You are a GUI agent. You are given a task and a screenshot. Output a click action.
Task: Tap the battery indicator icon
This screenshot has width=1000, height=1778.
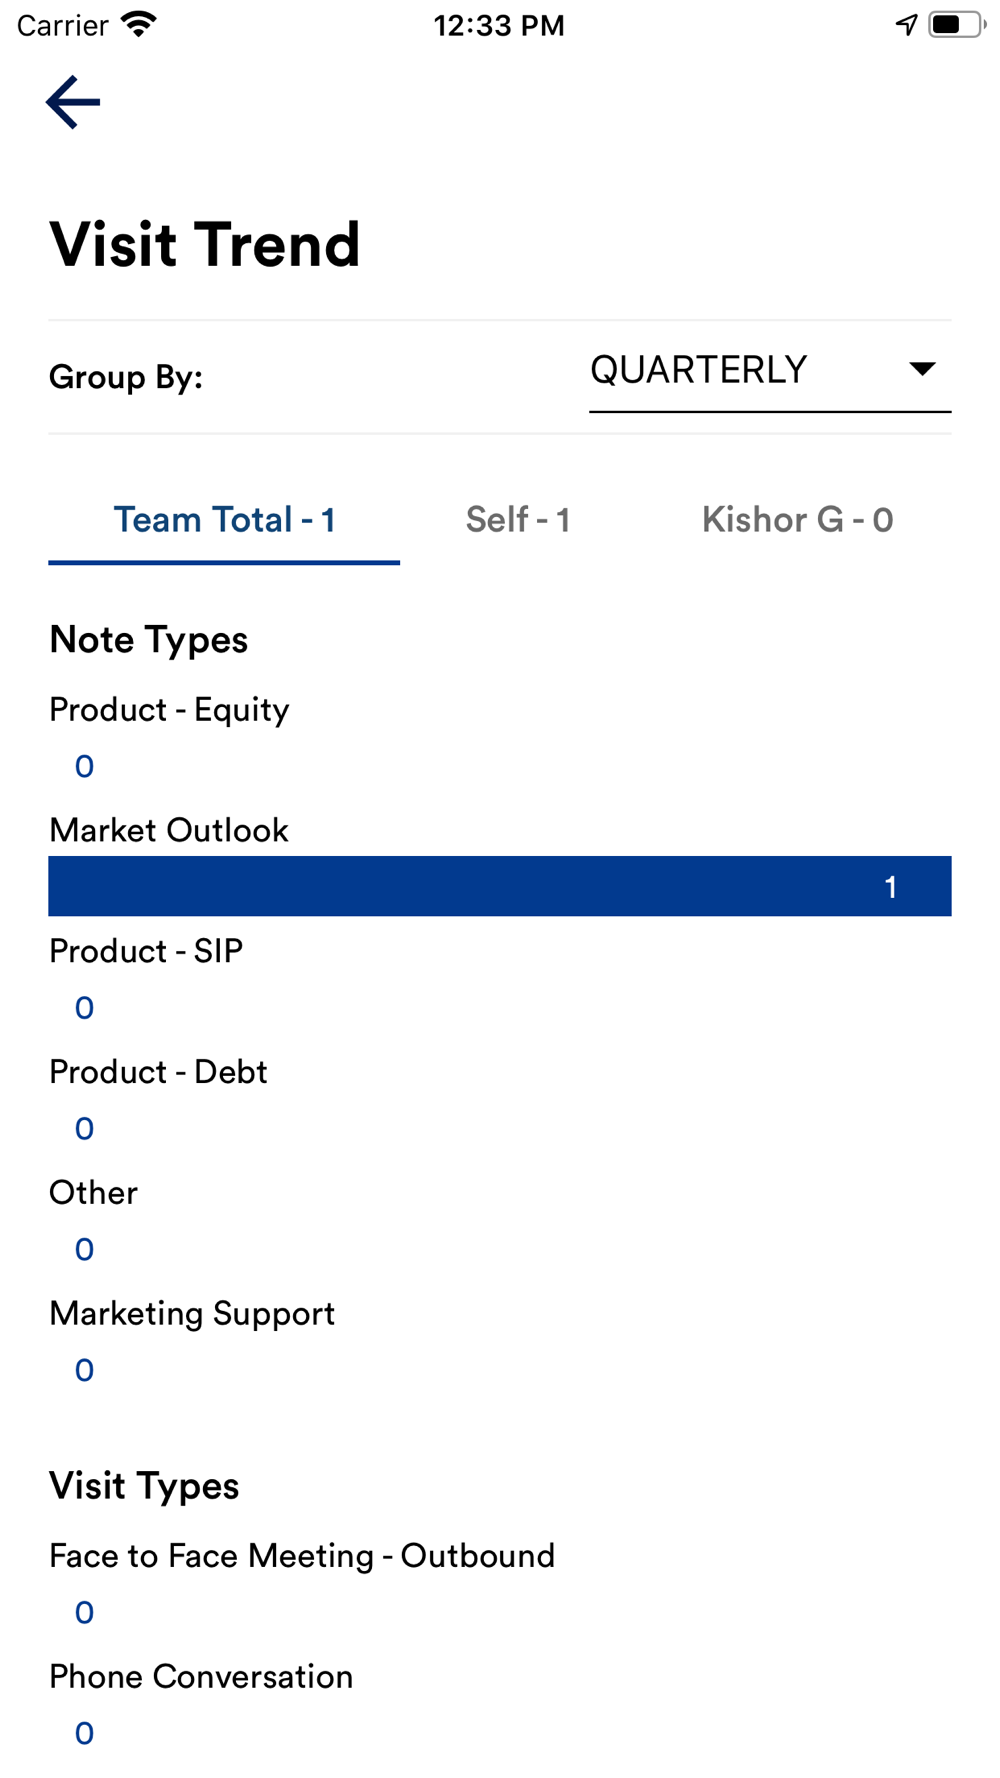click(954, 24)
